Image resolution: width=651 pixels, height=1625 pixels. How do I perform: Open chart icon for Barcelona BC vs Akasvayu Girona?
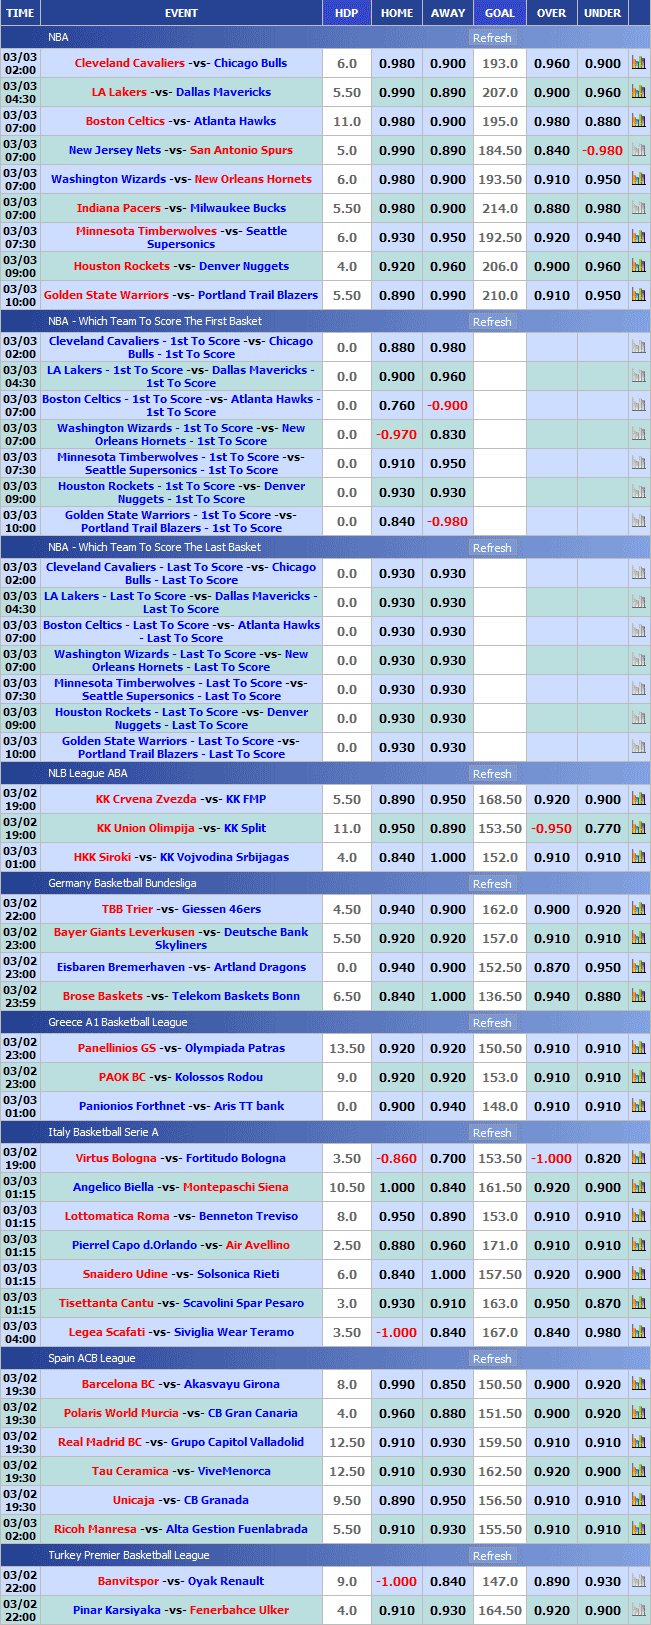tap(638, 1384)
